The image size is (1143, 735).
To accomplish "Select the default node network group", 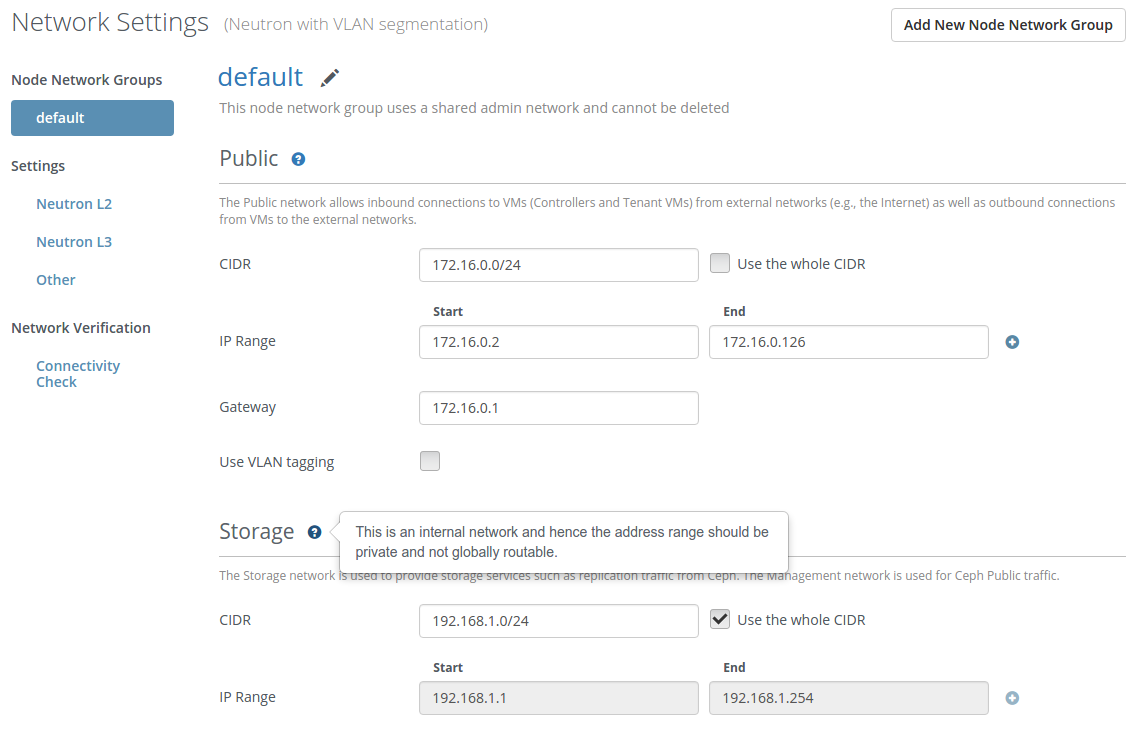I will 92,118.
